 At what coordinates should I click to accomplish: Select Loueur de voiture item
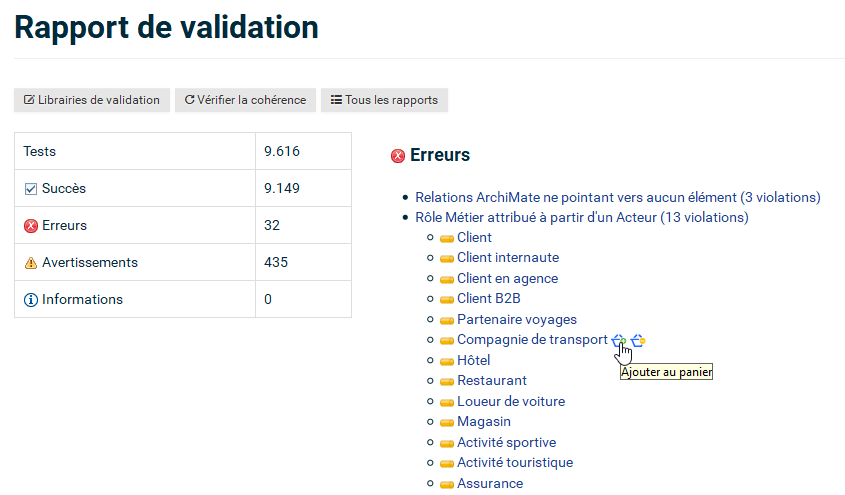510,401
